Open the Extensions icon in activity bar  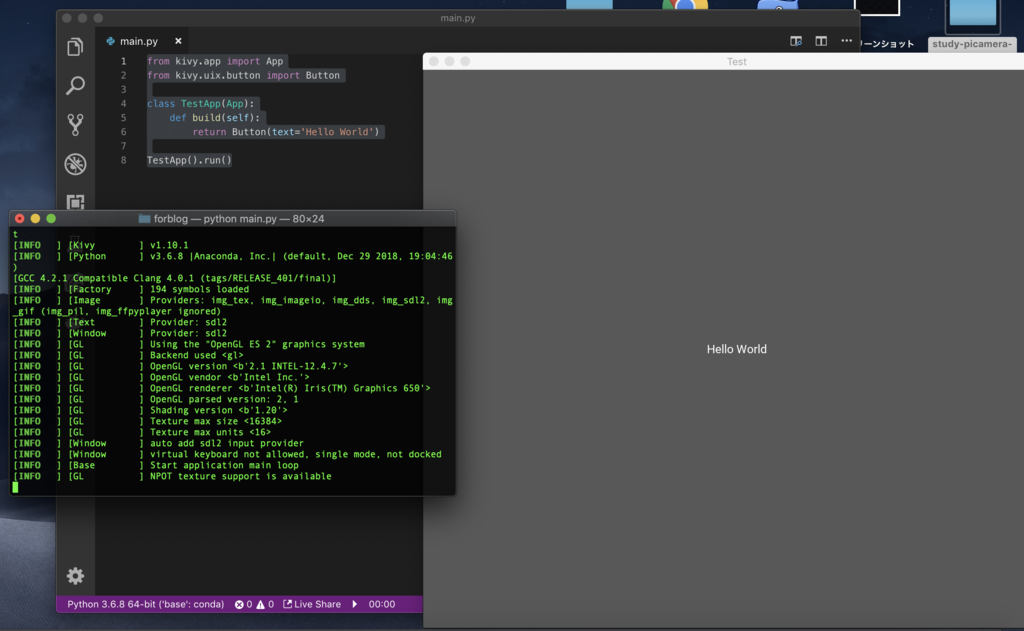coord(75,201)
